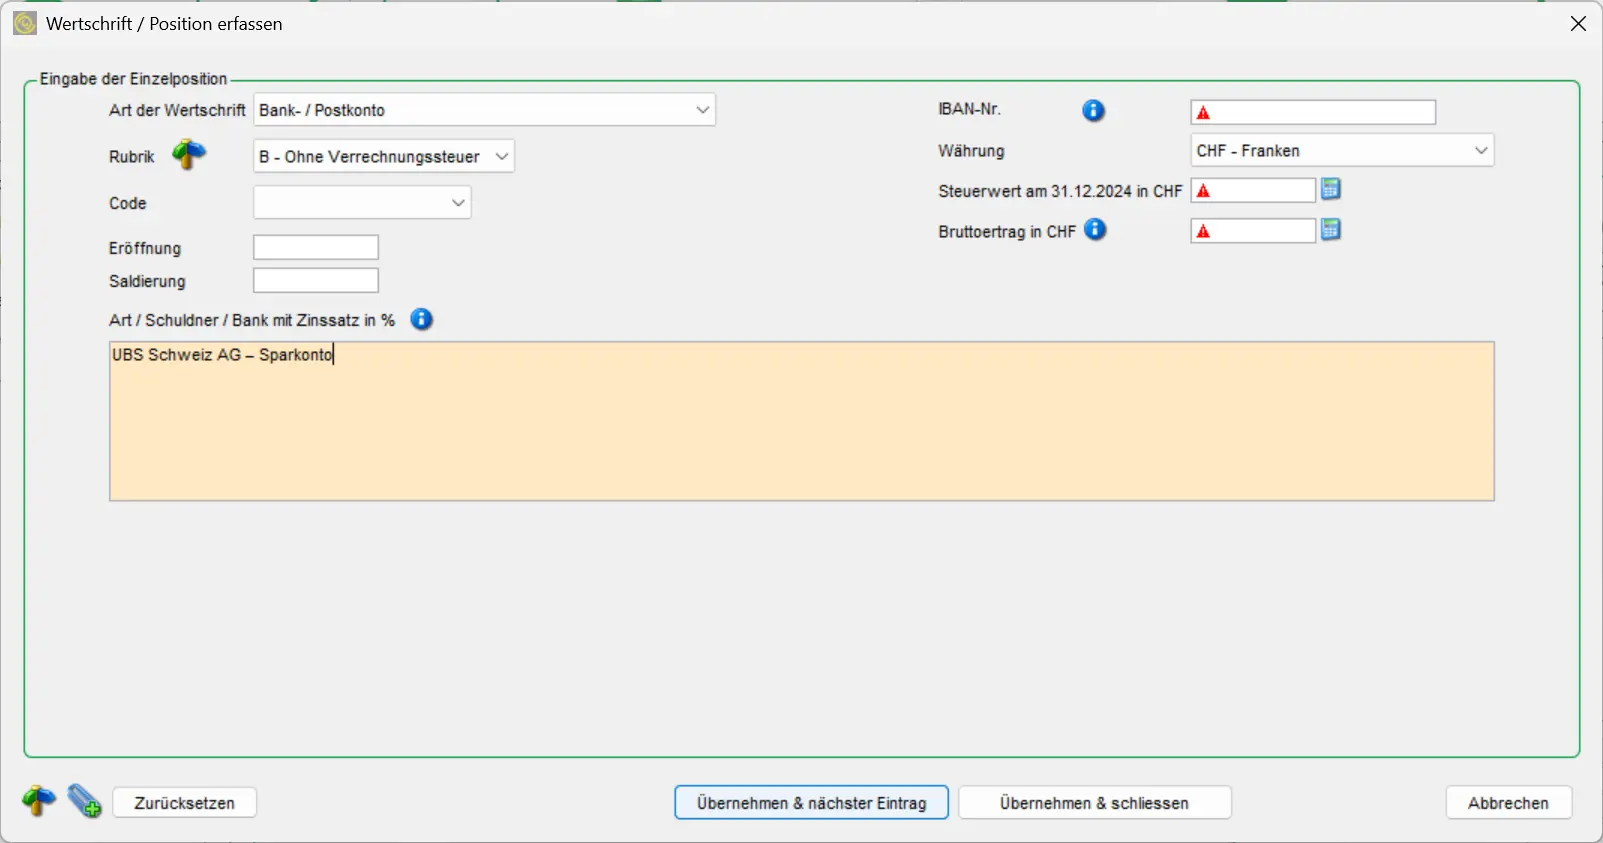Screen dimensions: 1603x843
Task: Open the Art der Wertschrift dropdown
Action: pos(485,110)
